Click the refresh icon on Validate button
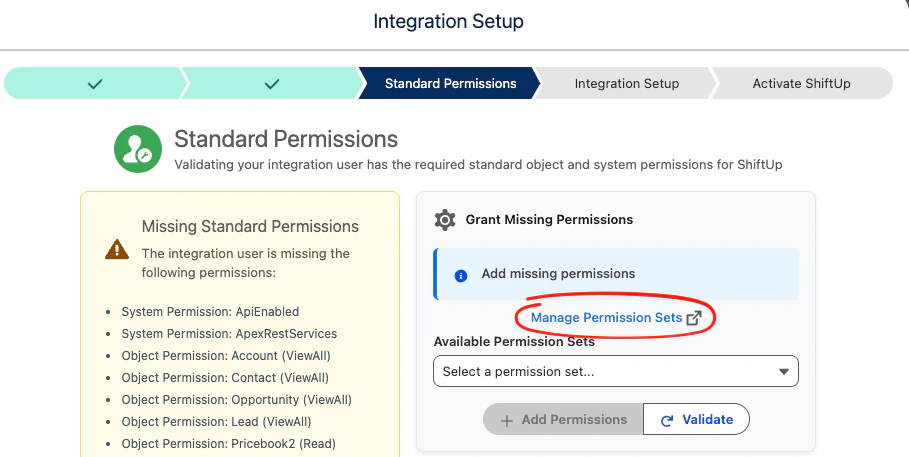Screen dimensions: 909x457 pyautogui.click(x=667, y=420)
